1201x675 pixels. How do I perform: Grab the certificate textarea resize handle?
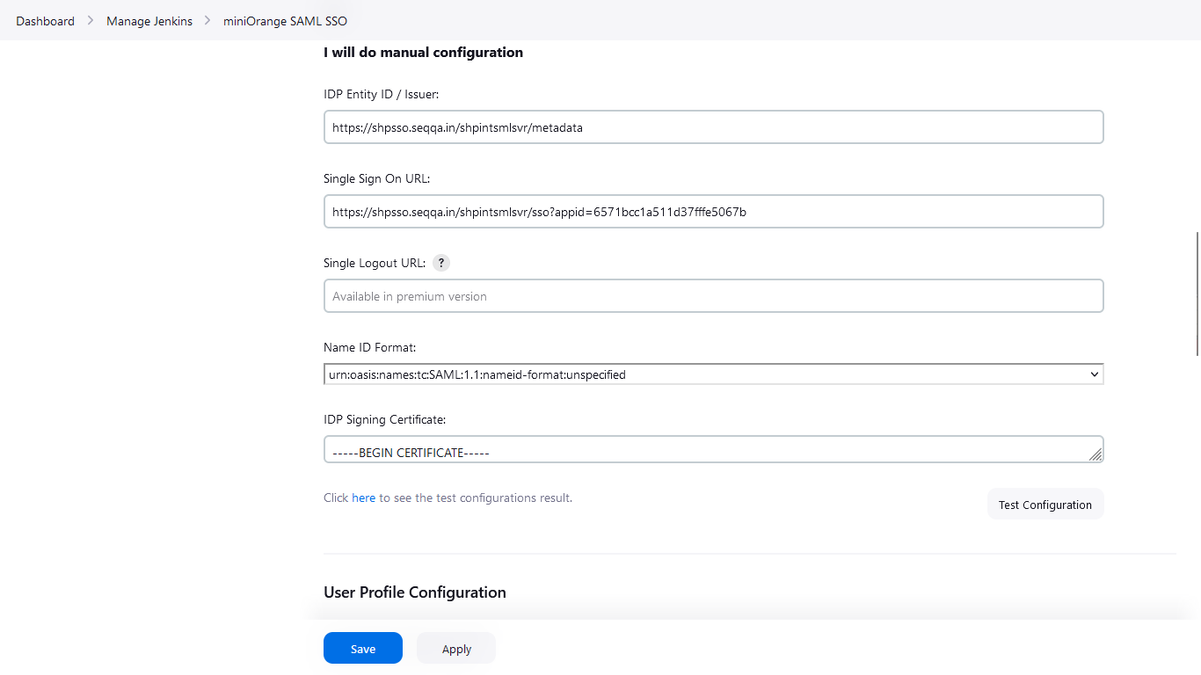1095,455
